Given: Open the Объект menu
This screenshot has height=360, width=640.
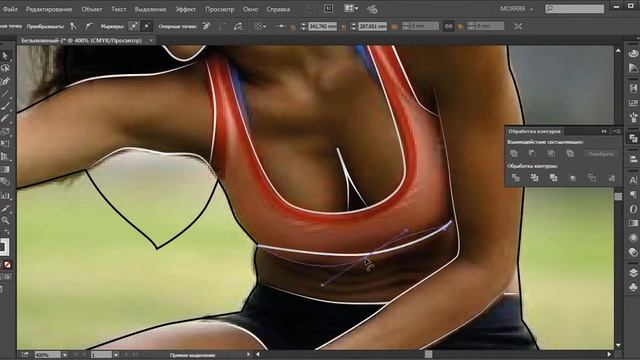Looking at the screenshot, I should [91, 9].
